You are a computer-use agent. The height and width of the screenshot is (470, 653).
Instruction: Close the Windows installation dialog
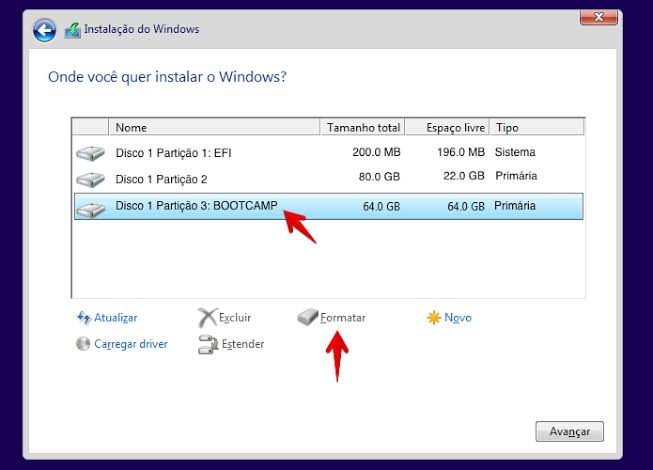(x=599, y=17)
